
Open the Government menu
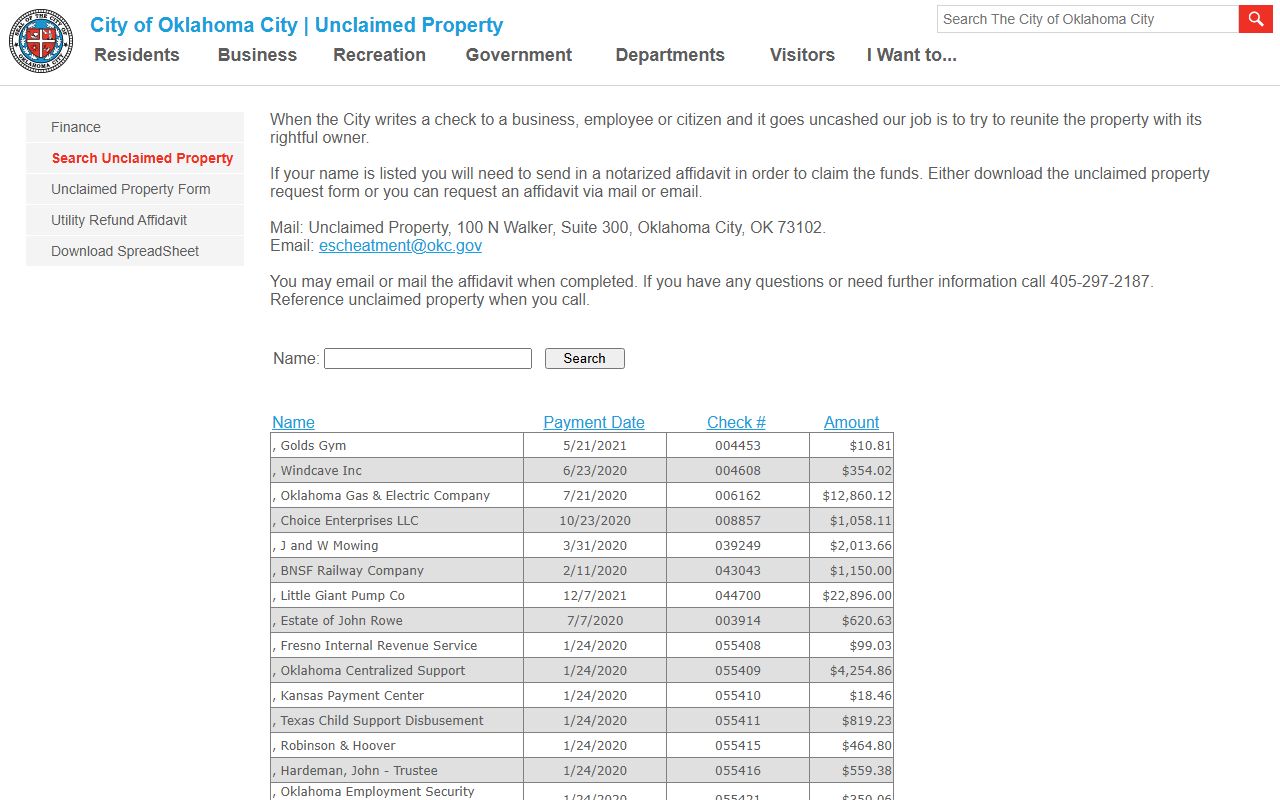(x=519, y=55)
